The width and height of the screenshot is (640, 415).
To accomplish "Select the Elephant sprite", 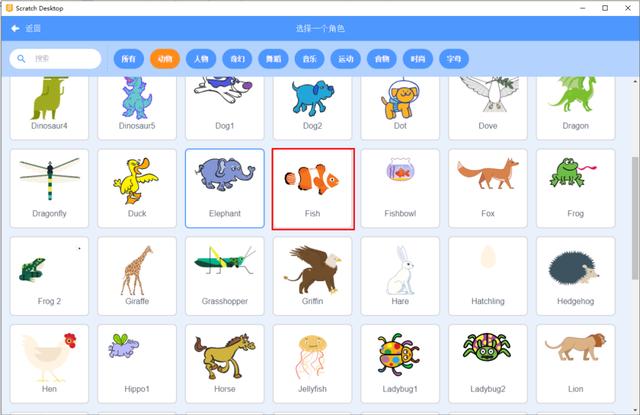I will [224, 188].
